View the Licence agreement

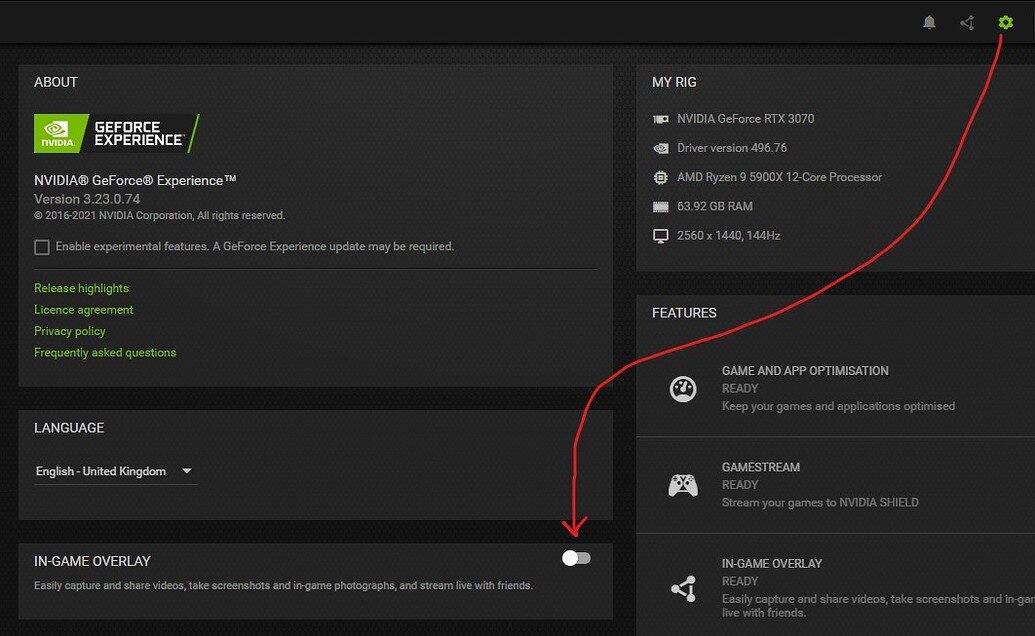coord(83,310)
